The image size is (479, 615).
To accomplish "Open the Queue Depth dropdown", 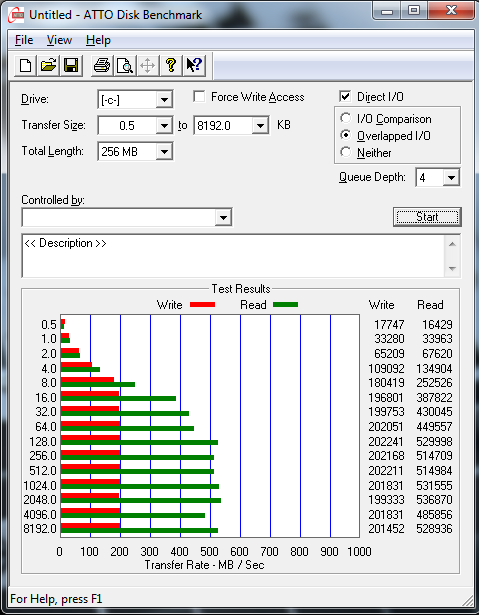I will (451, 178).
